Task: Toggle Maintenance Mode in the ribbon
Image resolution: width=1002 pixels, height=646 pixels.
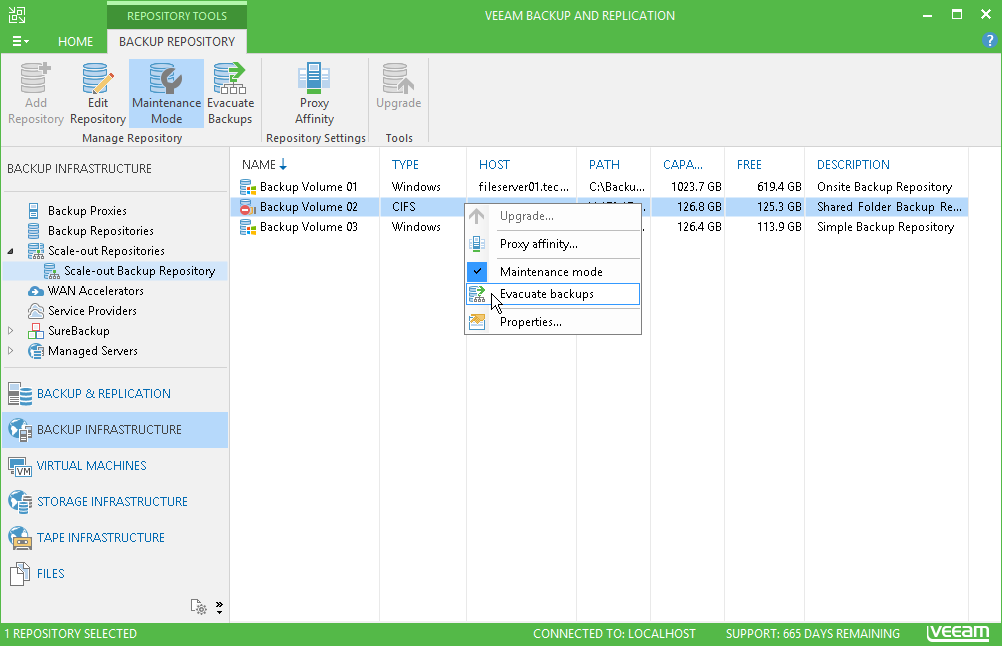Action: click(x=166, y=93)
